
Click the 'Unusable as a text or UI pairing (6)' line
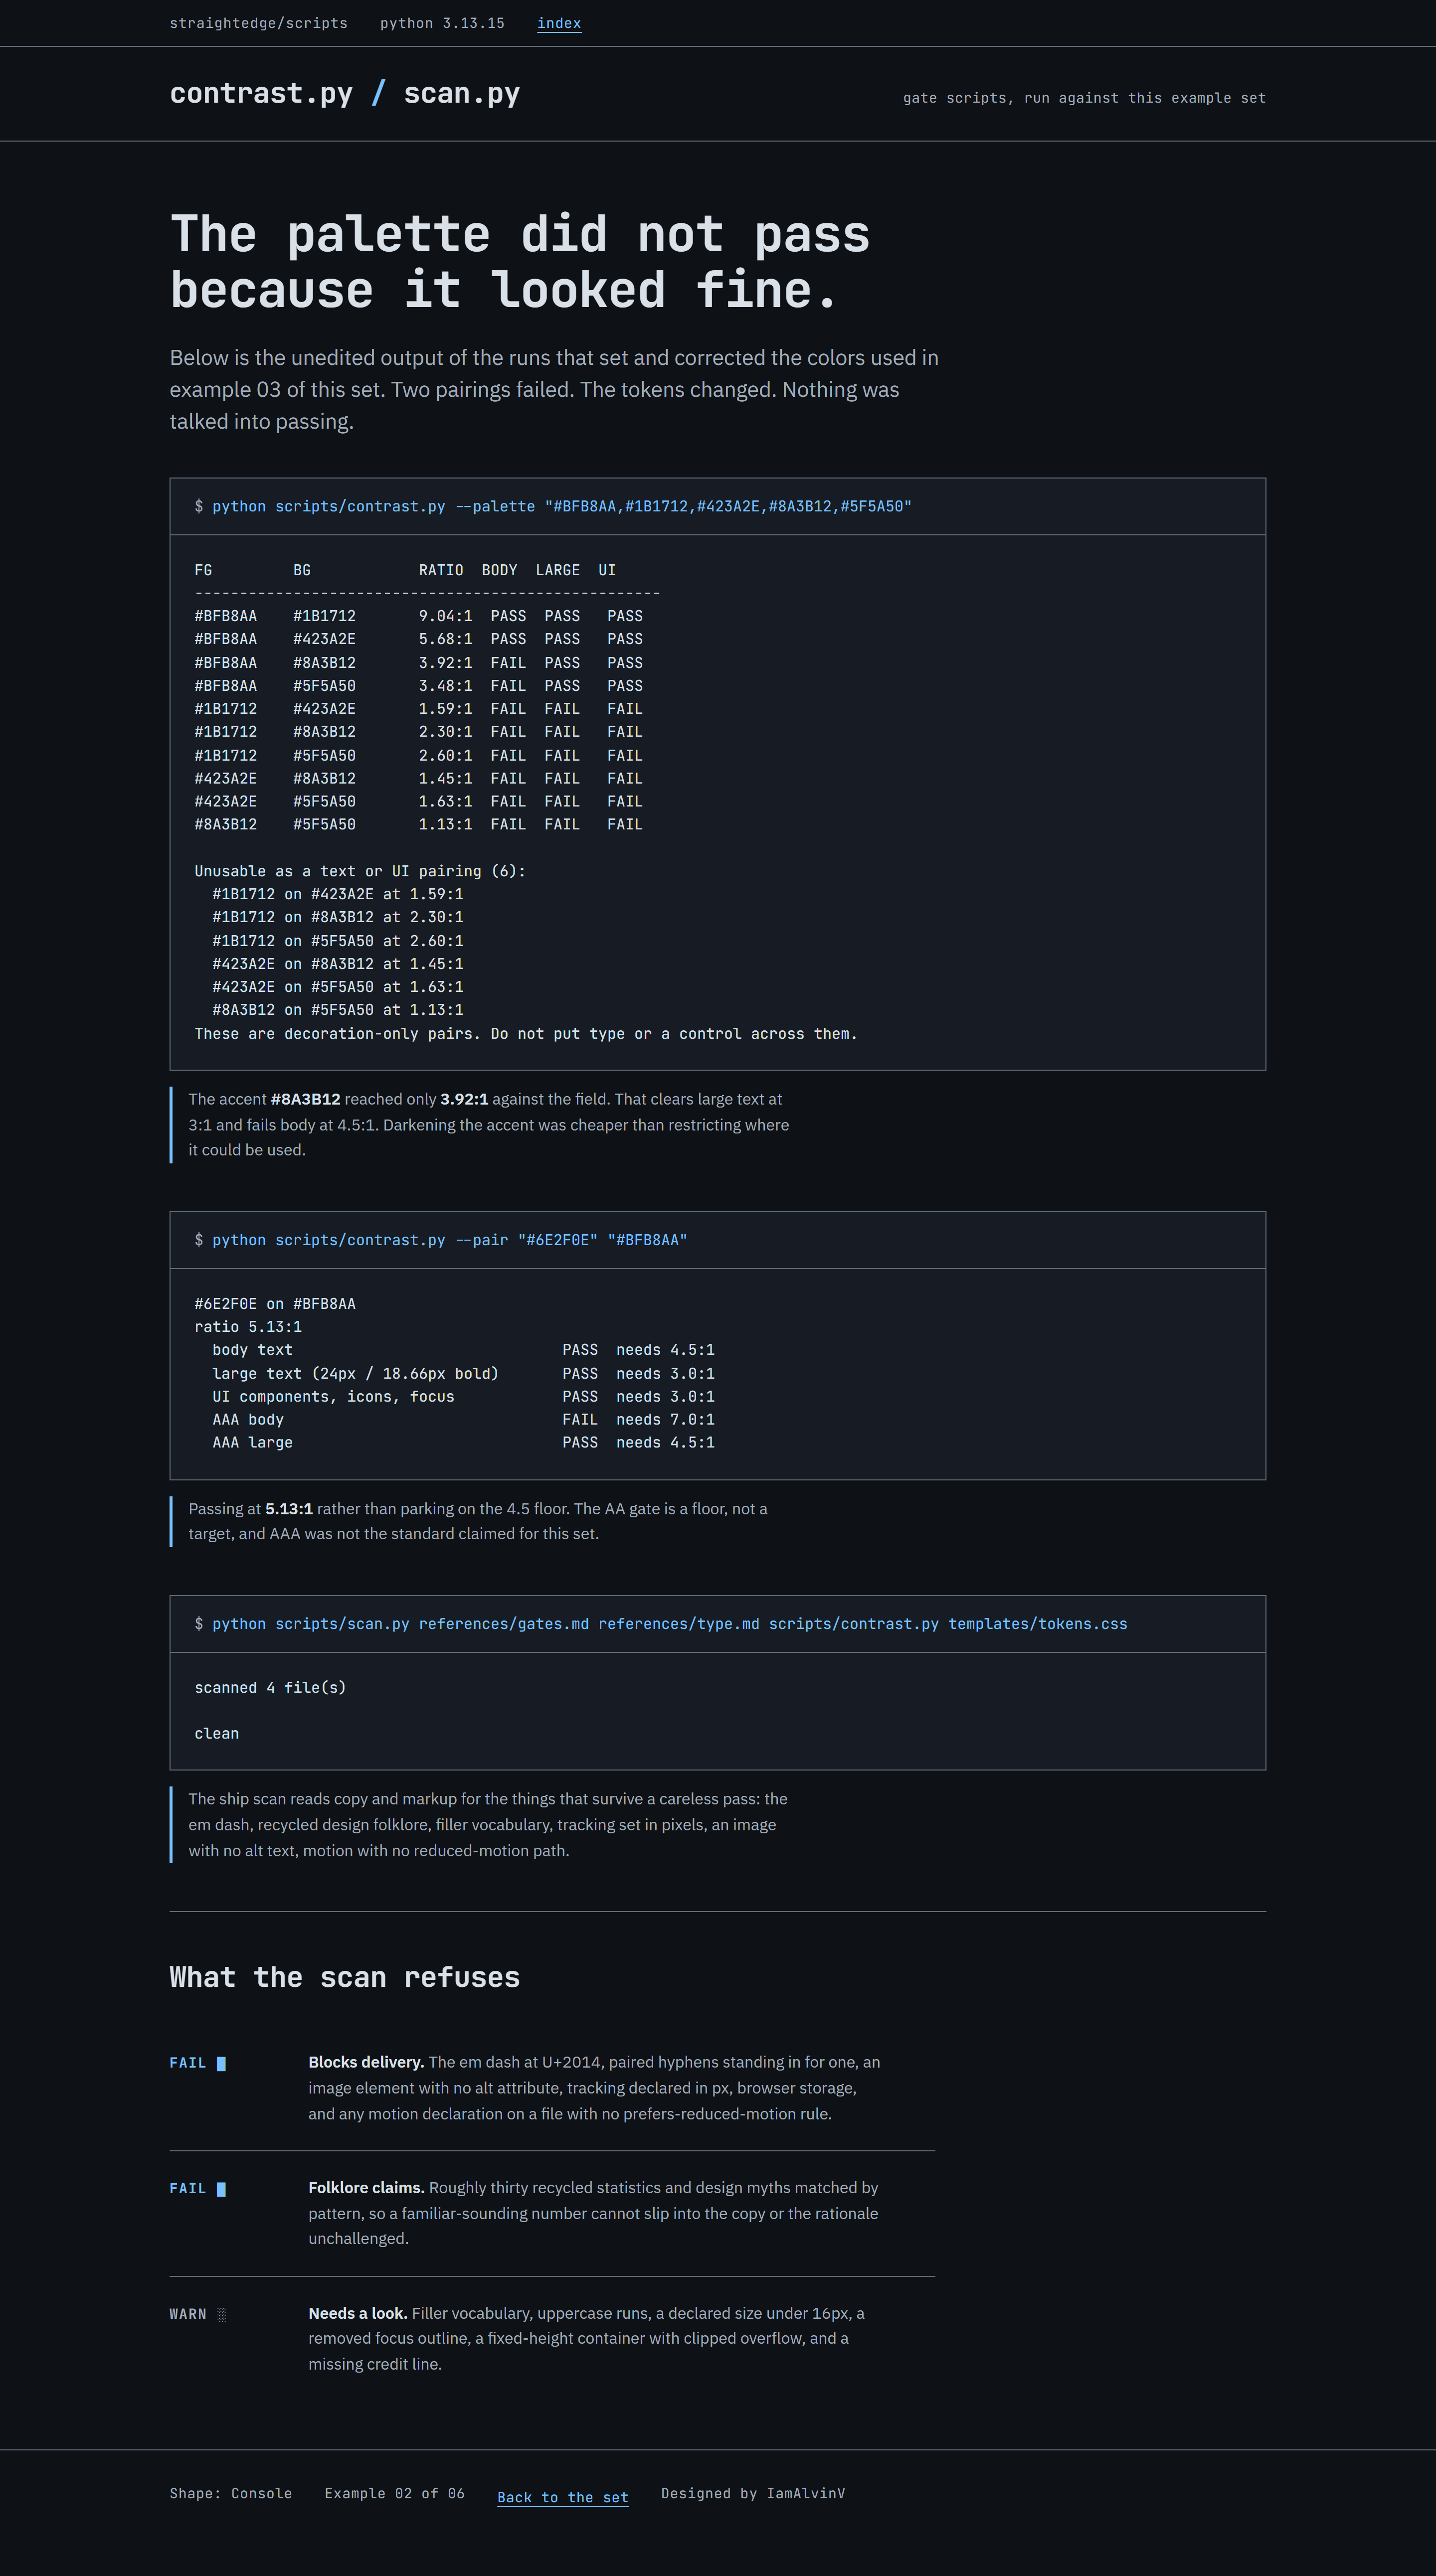[360, 871]
